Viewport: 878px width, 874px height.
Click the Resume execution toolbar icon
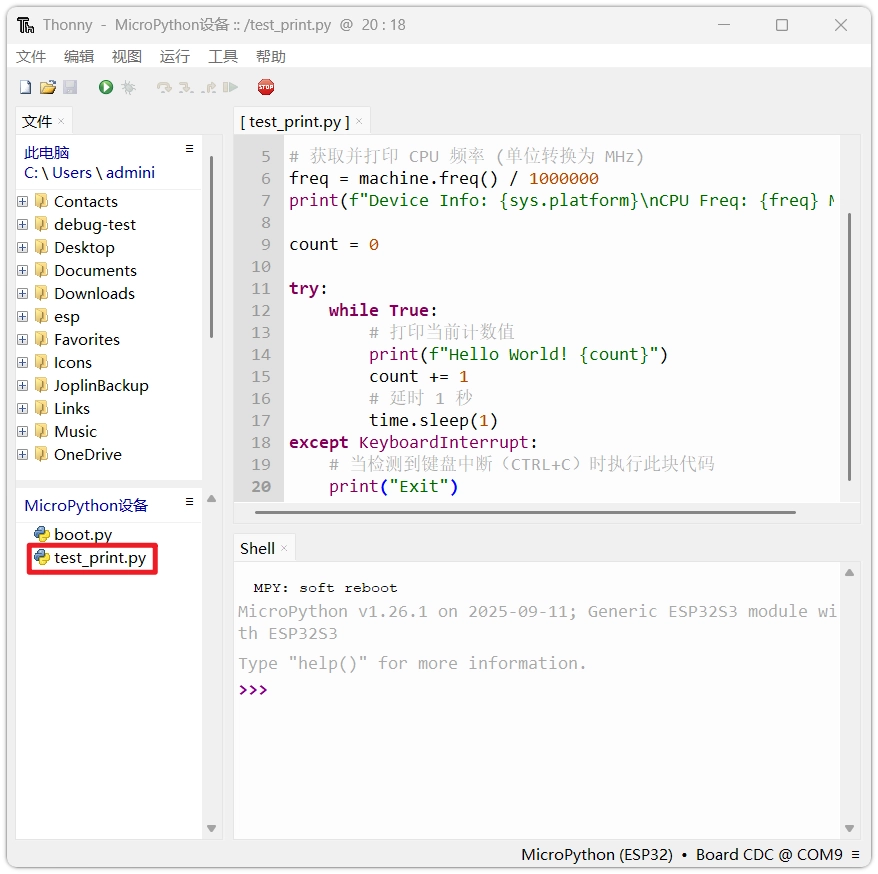(x=230, y=88)
